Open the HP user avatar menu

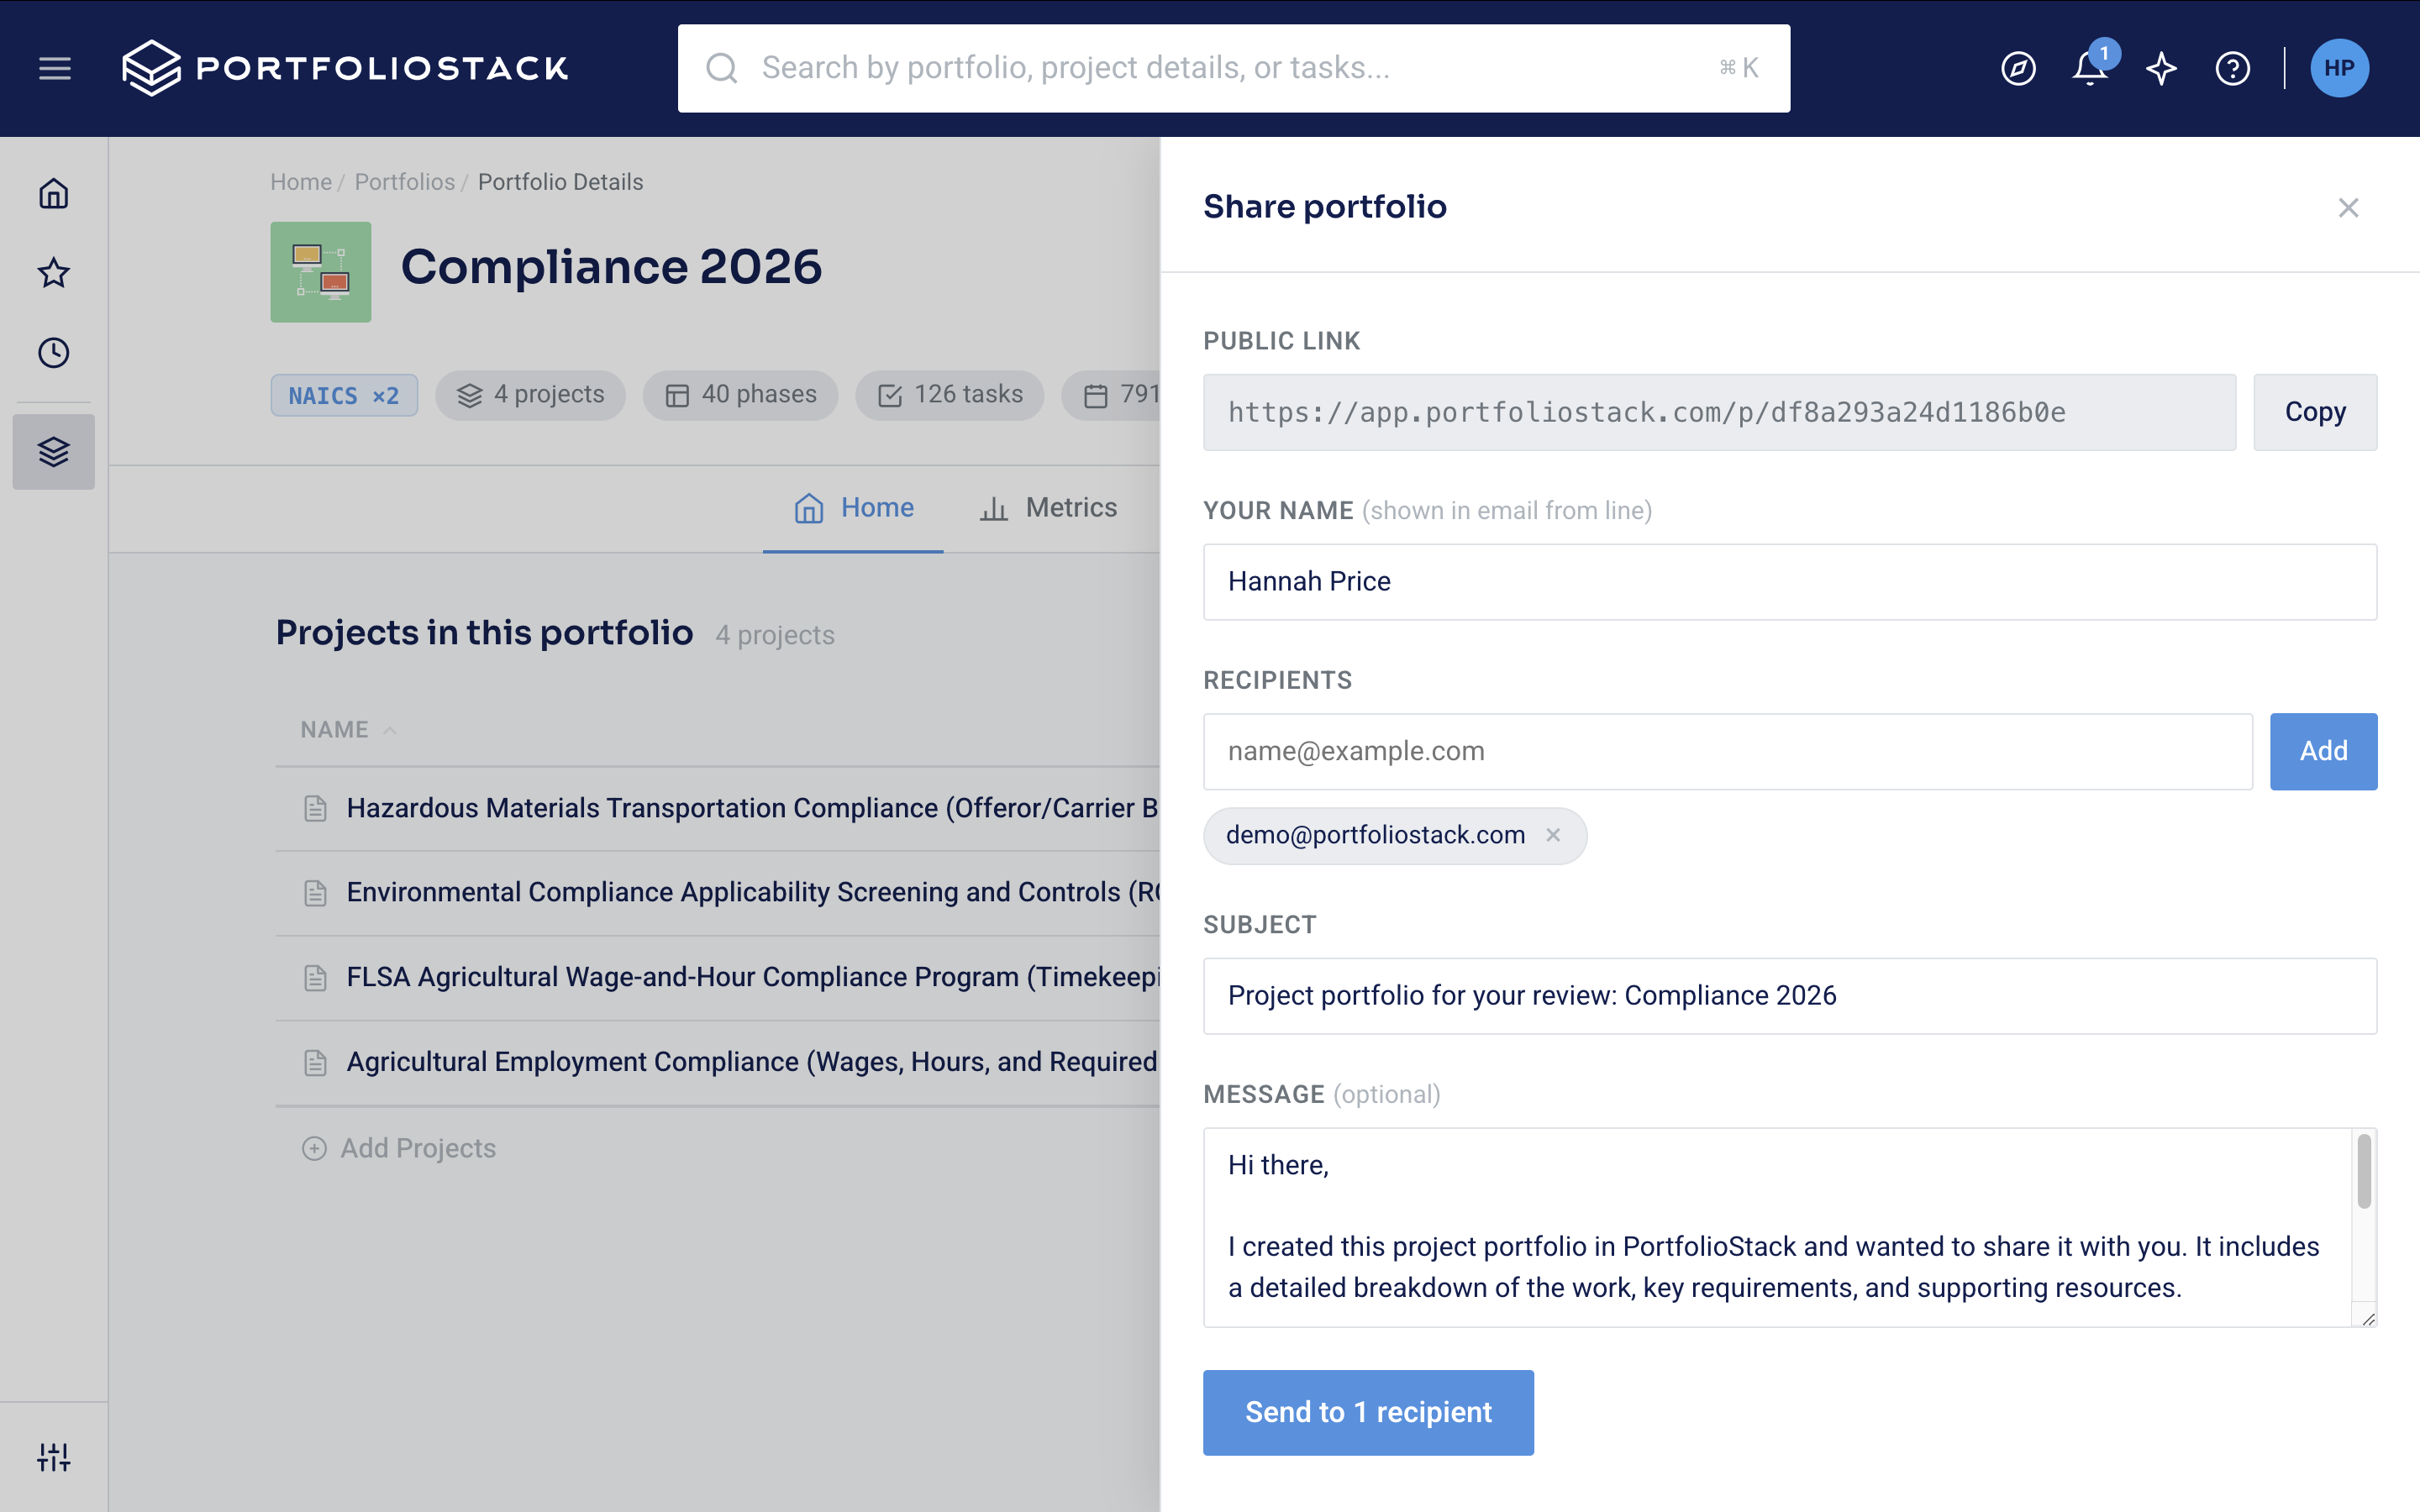2339,68
